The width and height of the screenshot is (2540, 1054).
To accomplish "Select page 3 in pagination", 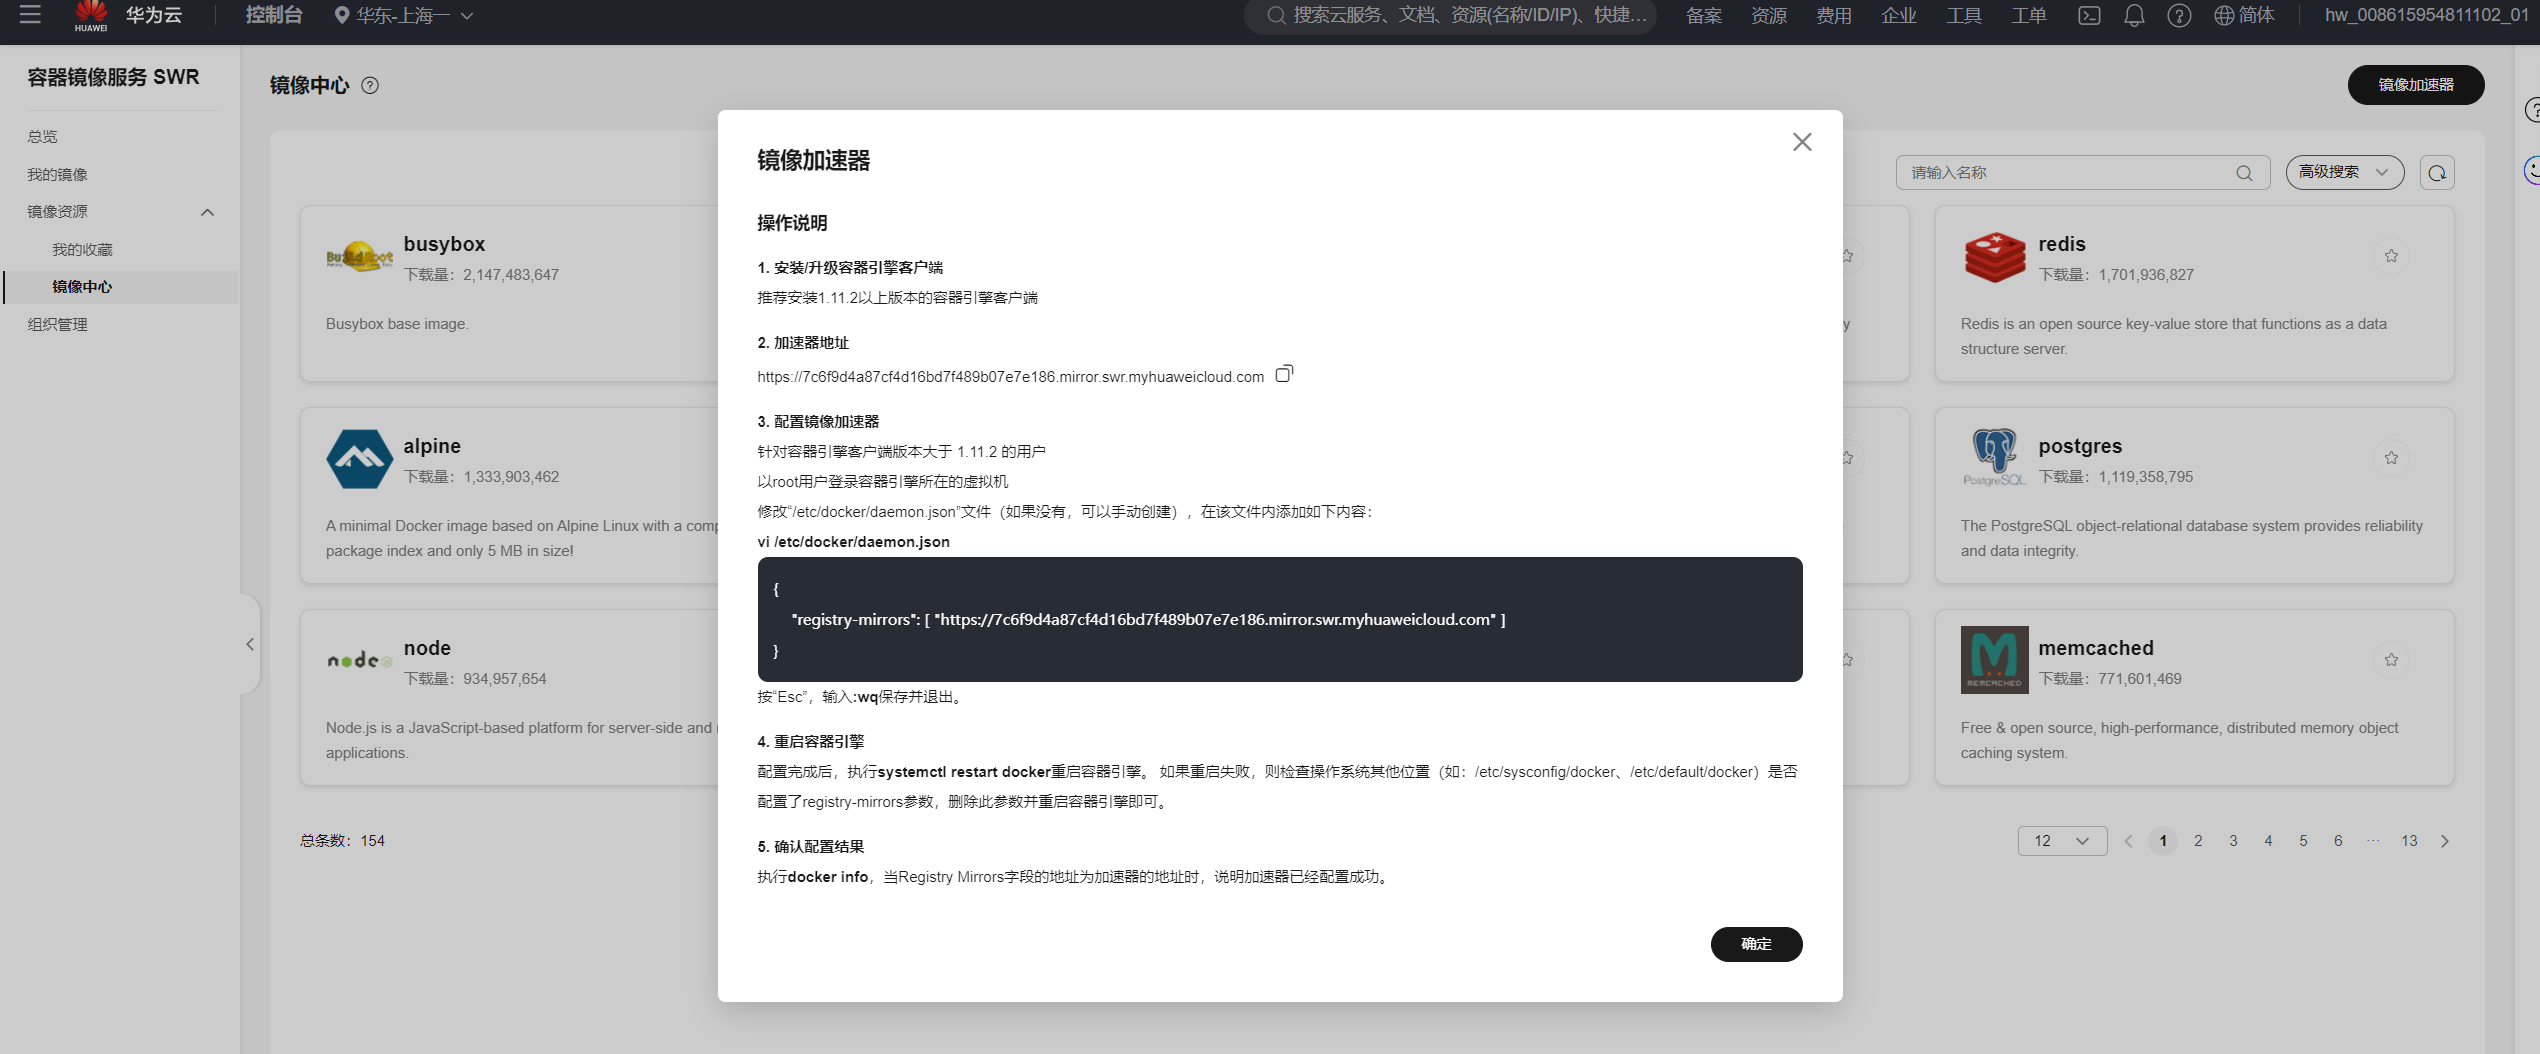I will 2232,841.
